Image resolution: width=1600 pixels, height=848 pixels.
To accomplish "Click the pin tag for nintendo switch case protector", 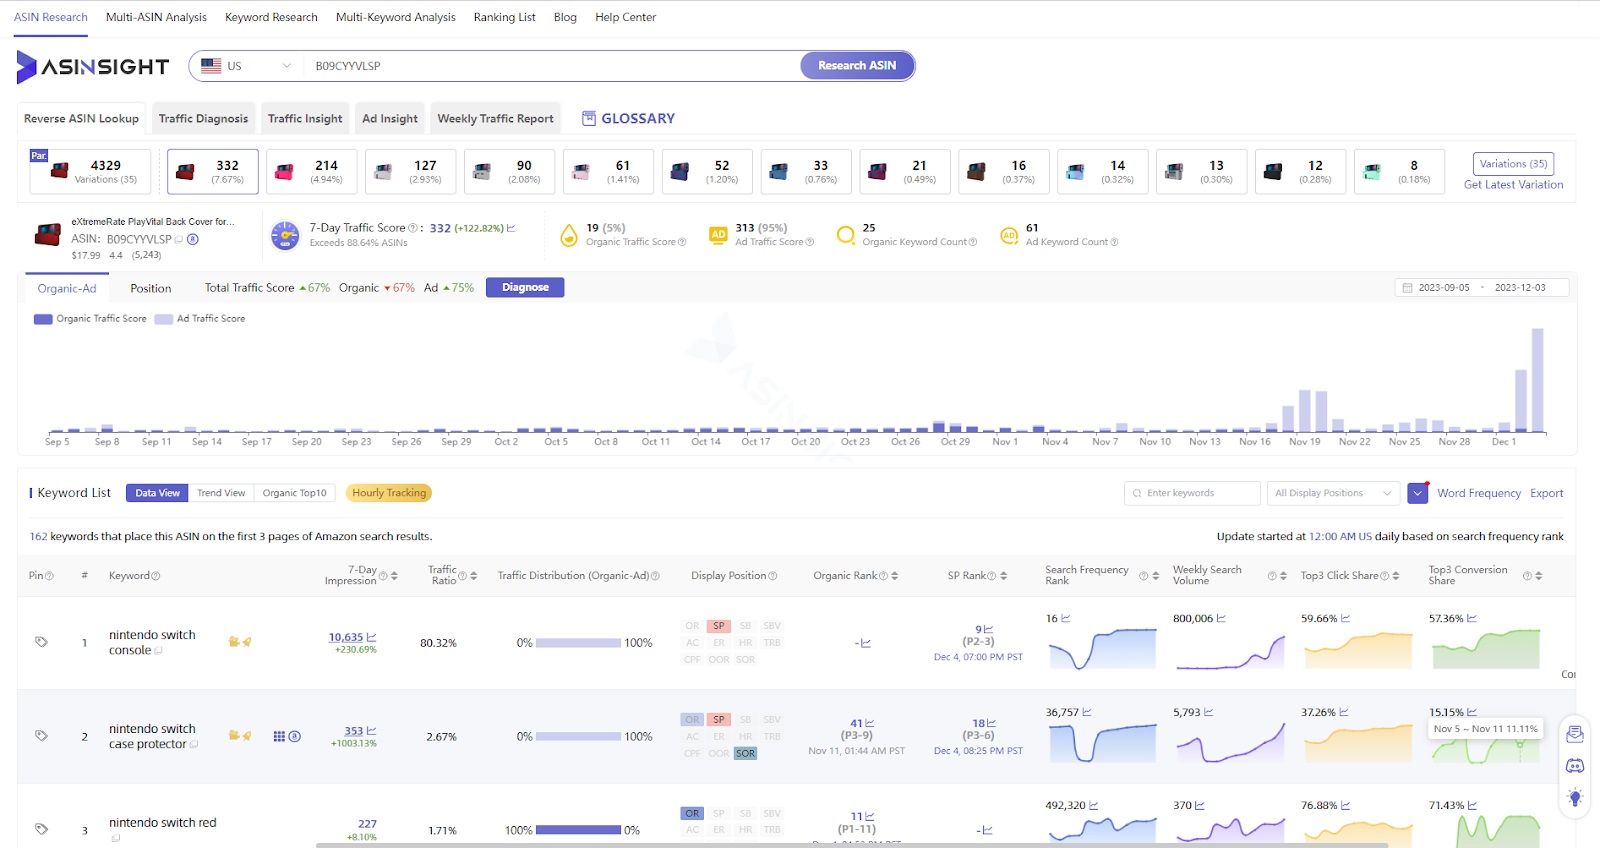I will (x=41, y=736).
